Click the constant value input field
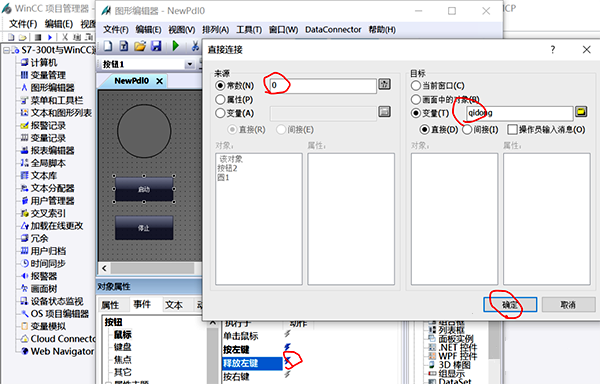Screen dimensions: 600x384 (323, 85)
